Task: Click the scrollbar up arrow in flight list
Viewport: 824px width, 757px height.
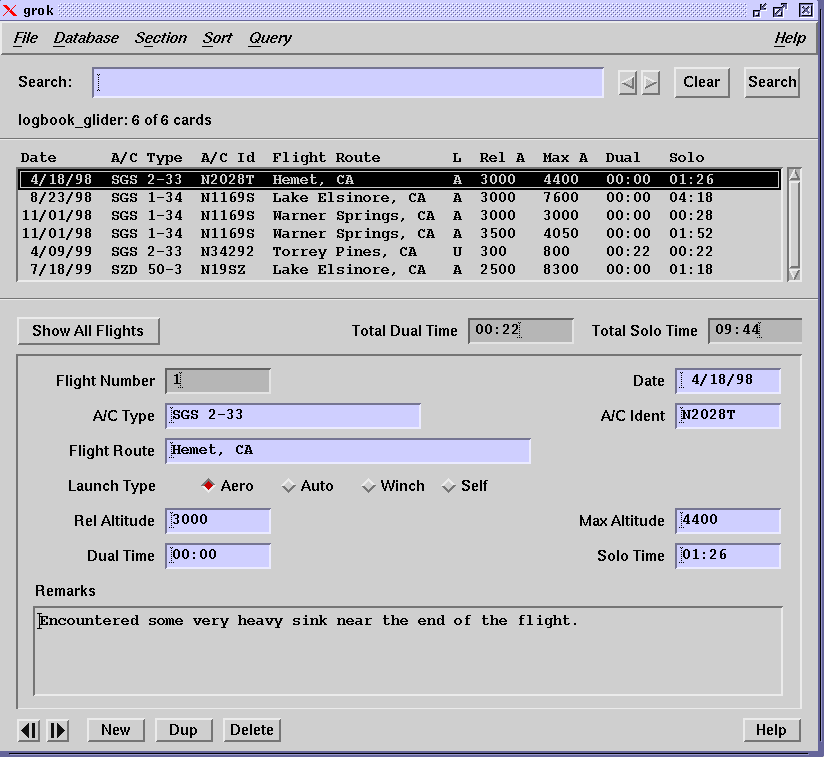Action: [795, 175]
